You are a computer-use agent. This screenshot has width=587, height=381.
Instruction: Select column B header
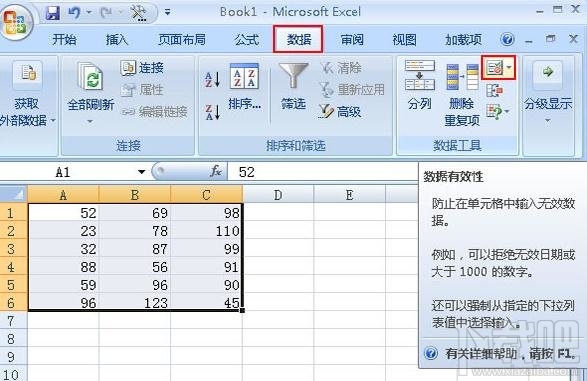(135, 195)
